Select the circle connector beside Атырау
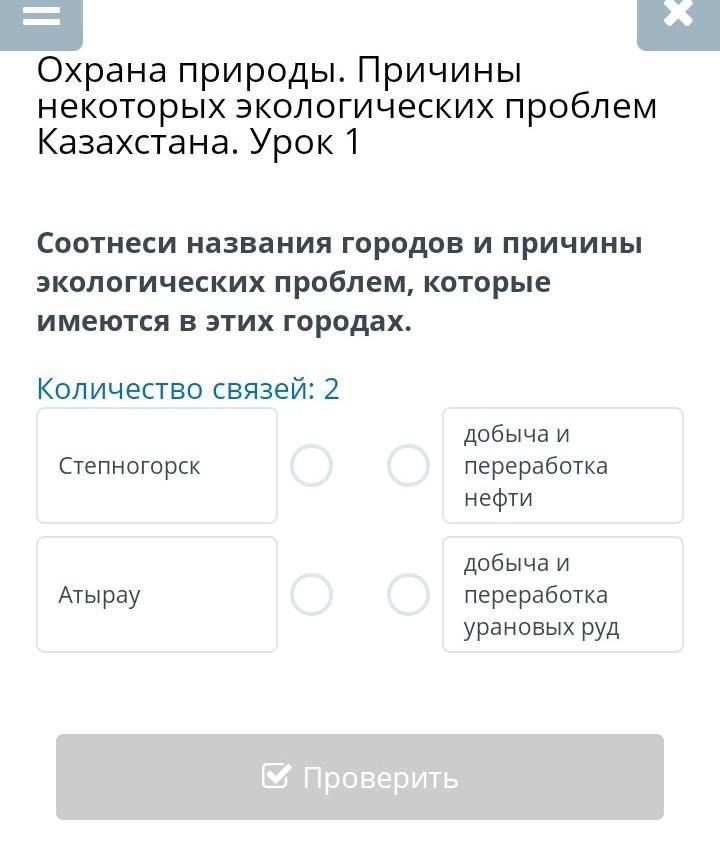Screen dimensions: 720x851 coord(311,594)
